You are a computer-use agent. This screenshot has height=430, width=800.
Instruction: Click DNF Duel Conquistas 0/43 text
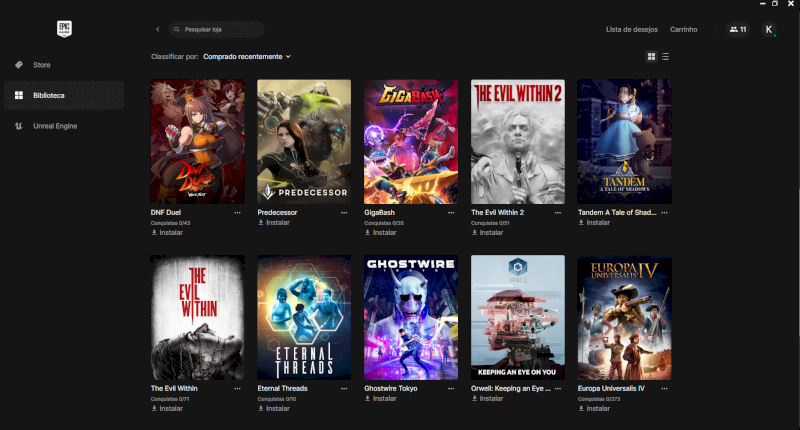click(170, 223)
